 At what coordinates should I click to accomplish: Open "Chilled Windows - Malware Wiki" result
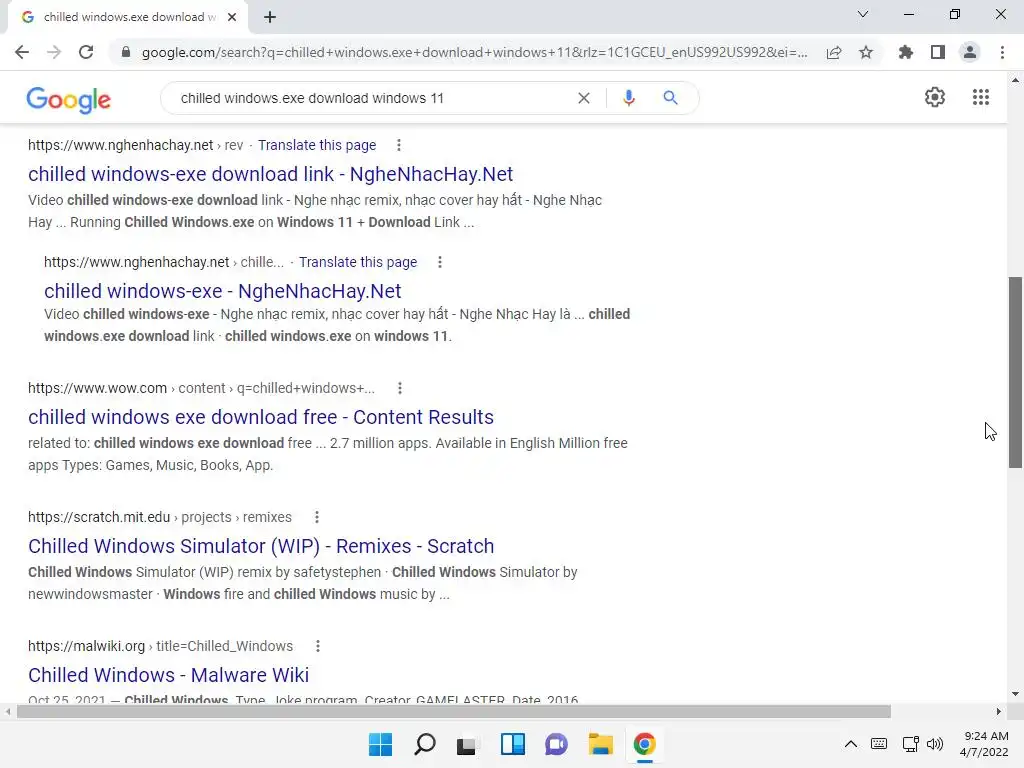point(168,675)
